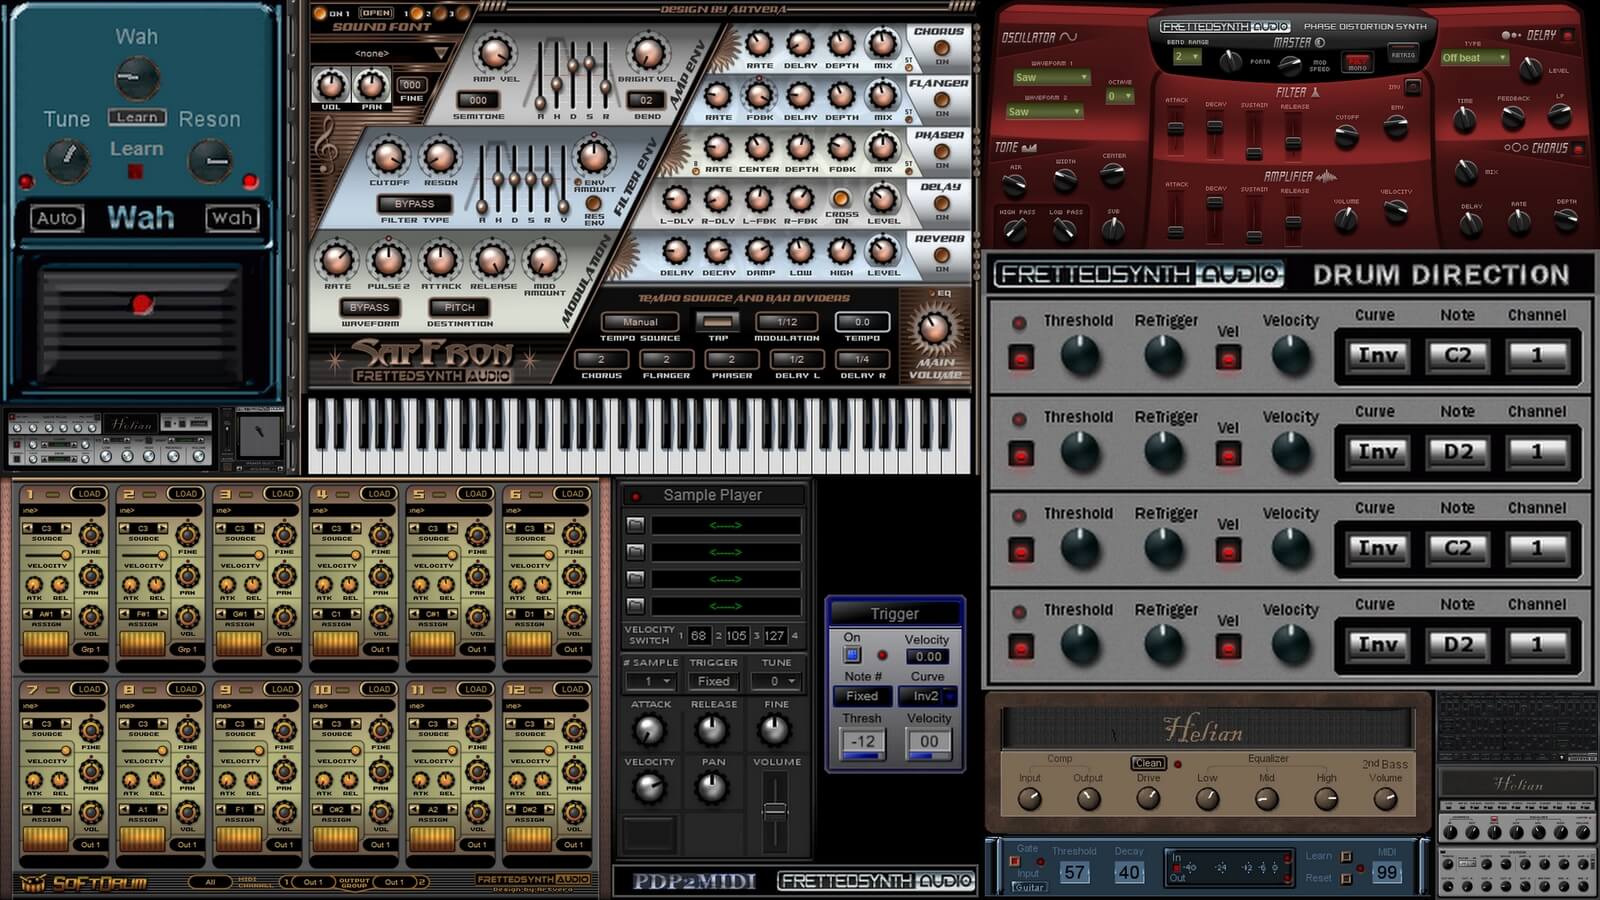Select the Wah mode button on the right side of the pedal
Screen dimensions: 1600x900
[x=232, y=218]
